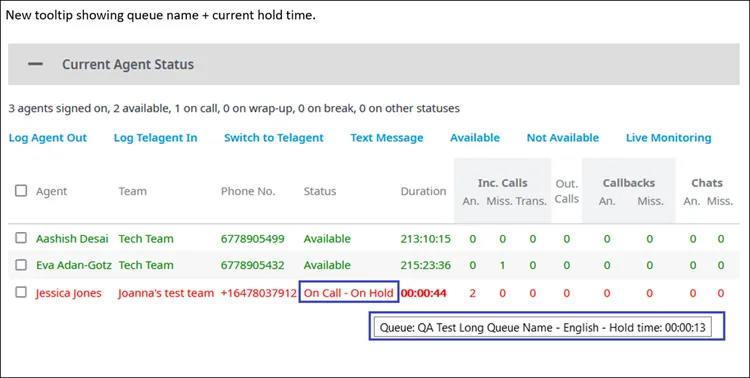Click the On Call - On Hold status
The height and width of the screenshot is (378, 750).
(349, 293)
